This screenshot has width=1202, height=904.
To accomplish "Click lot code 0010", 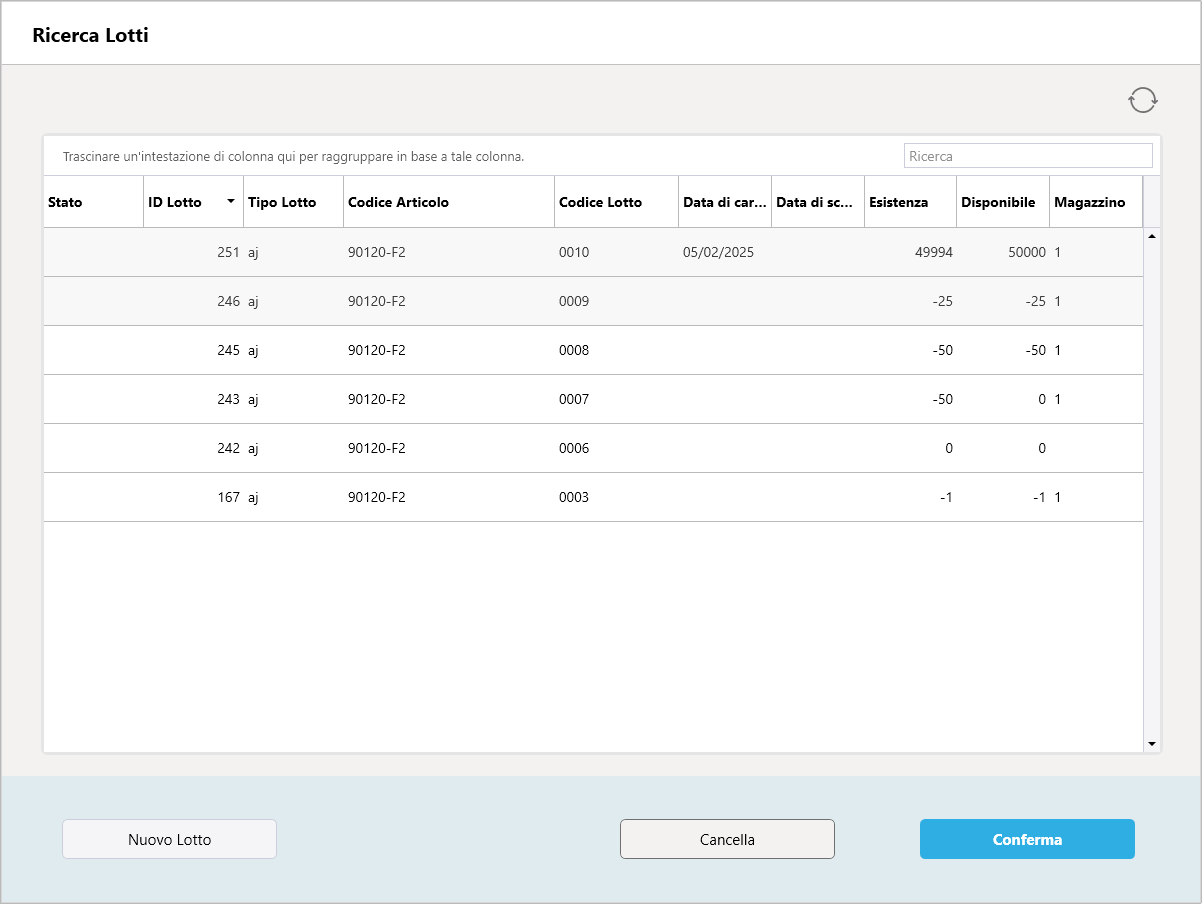I will pyautogui.click(x=574, y=252).
